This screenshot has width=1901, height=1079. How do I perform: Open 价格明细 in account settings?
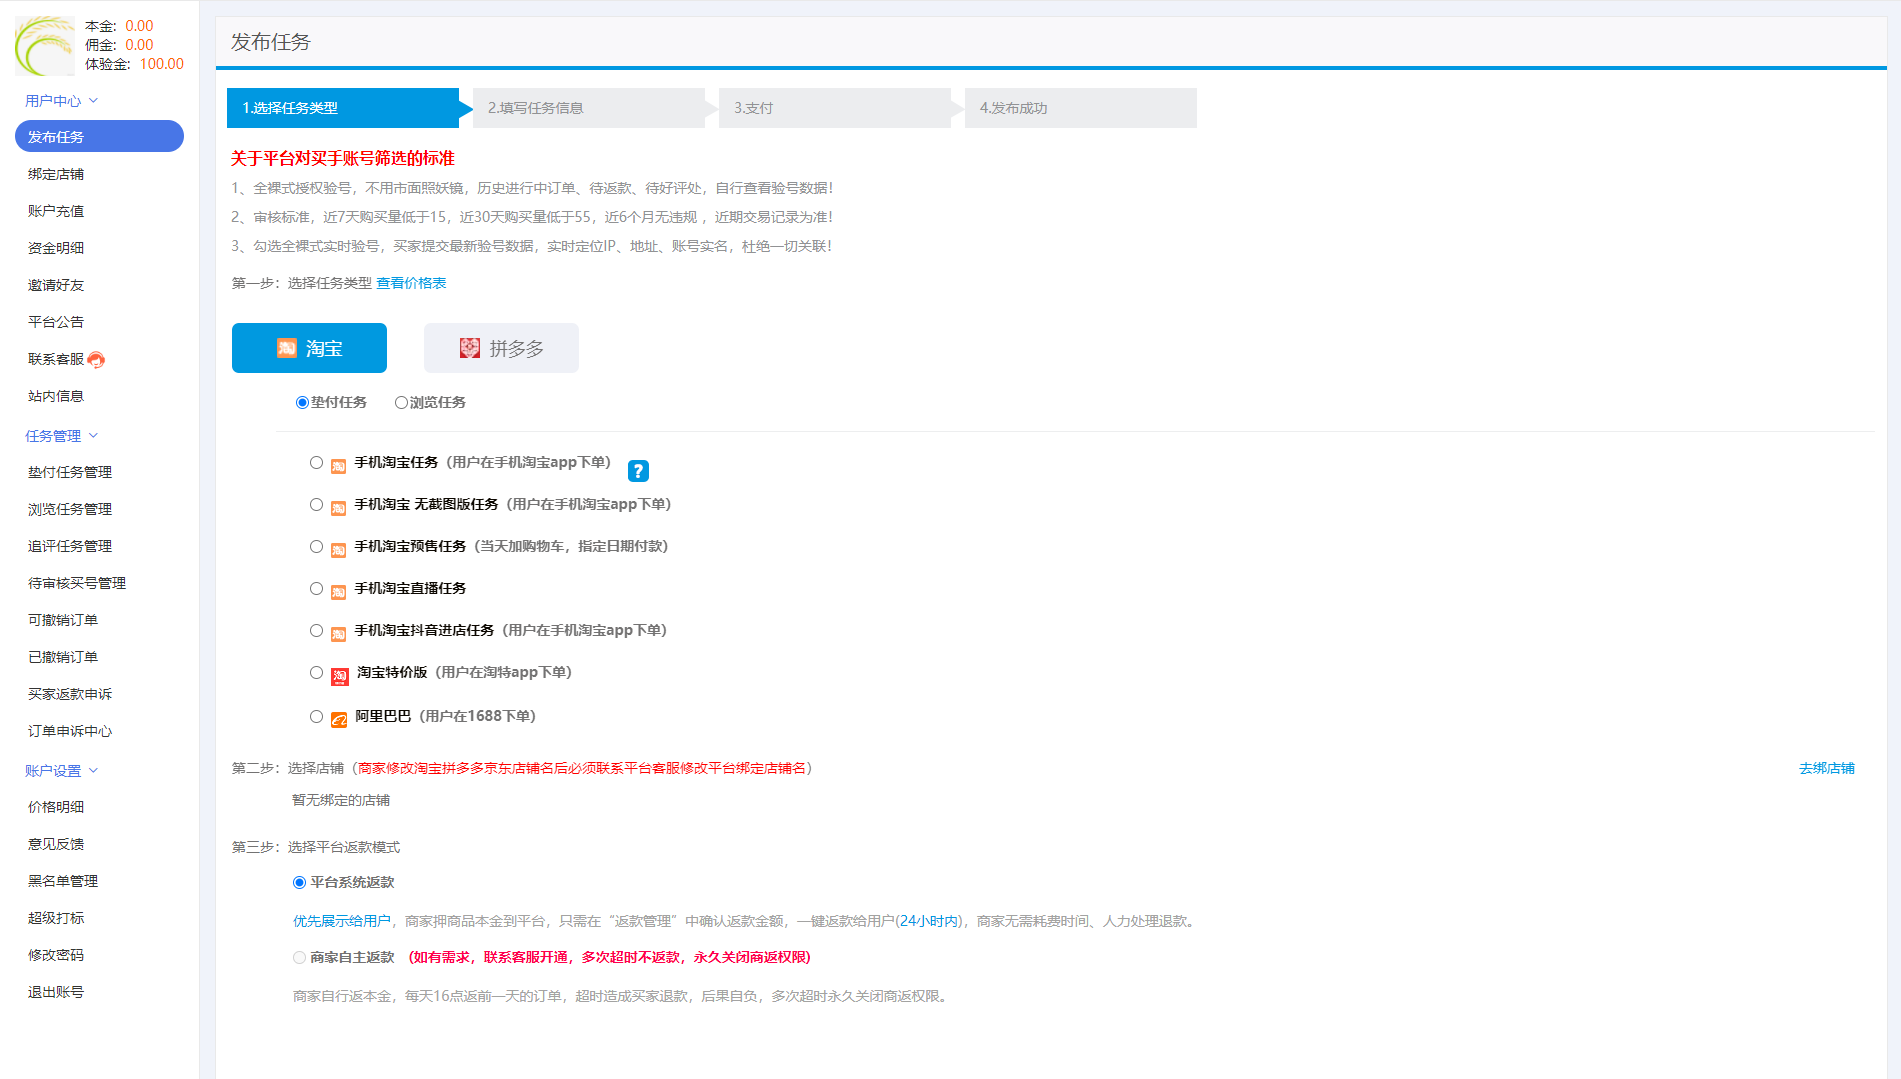click(x=56, y=807)
